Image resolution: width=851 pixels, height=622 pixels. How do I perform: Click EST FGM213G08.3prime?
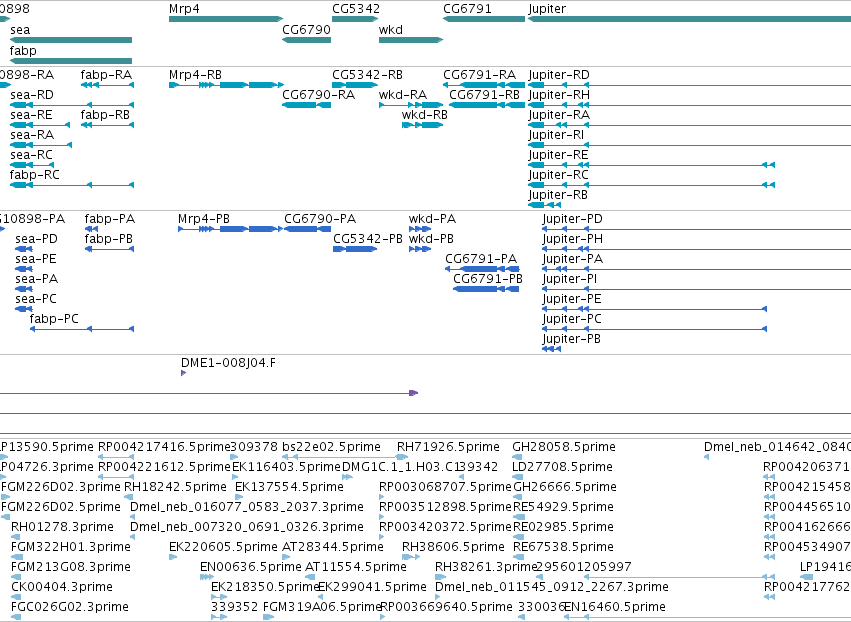[x=71, y=567]
